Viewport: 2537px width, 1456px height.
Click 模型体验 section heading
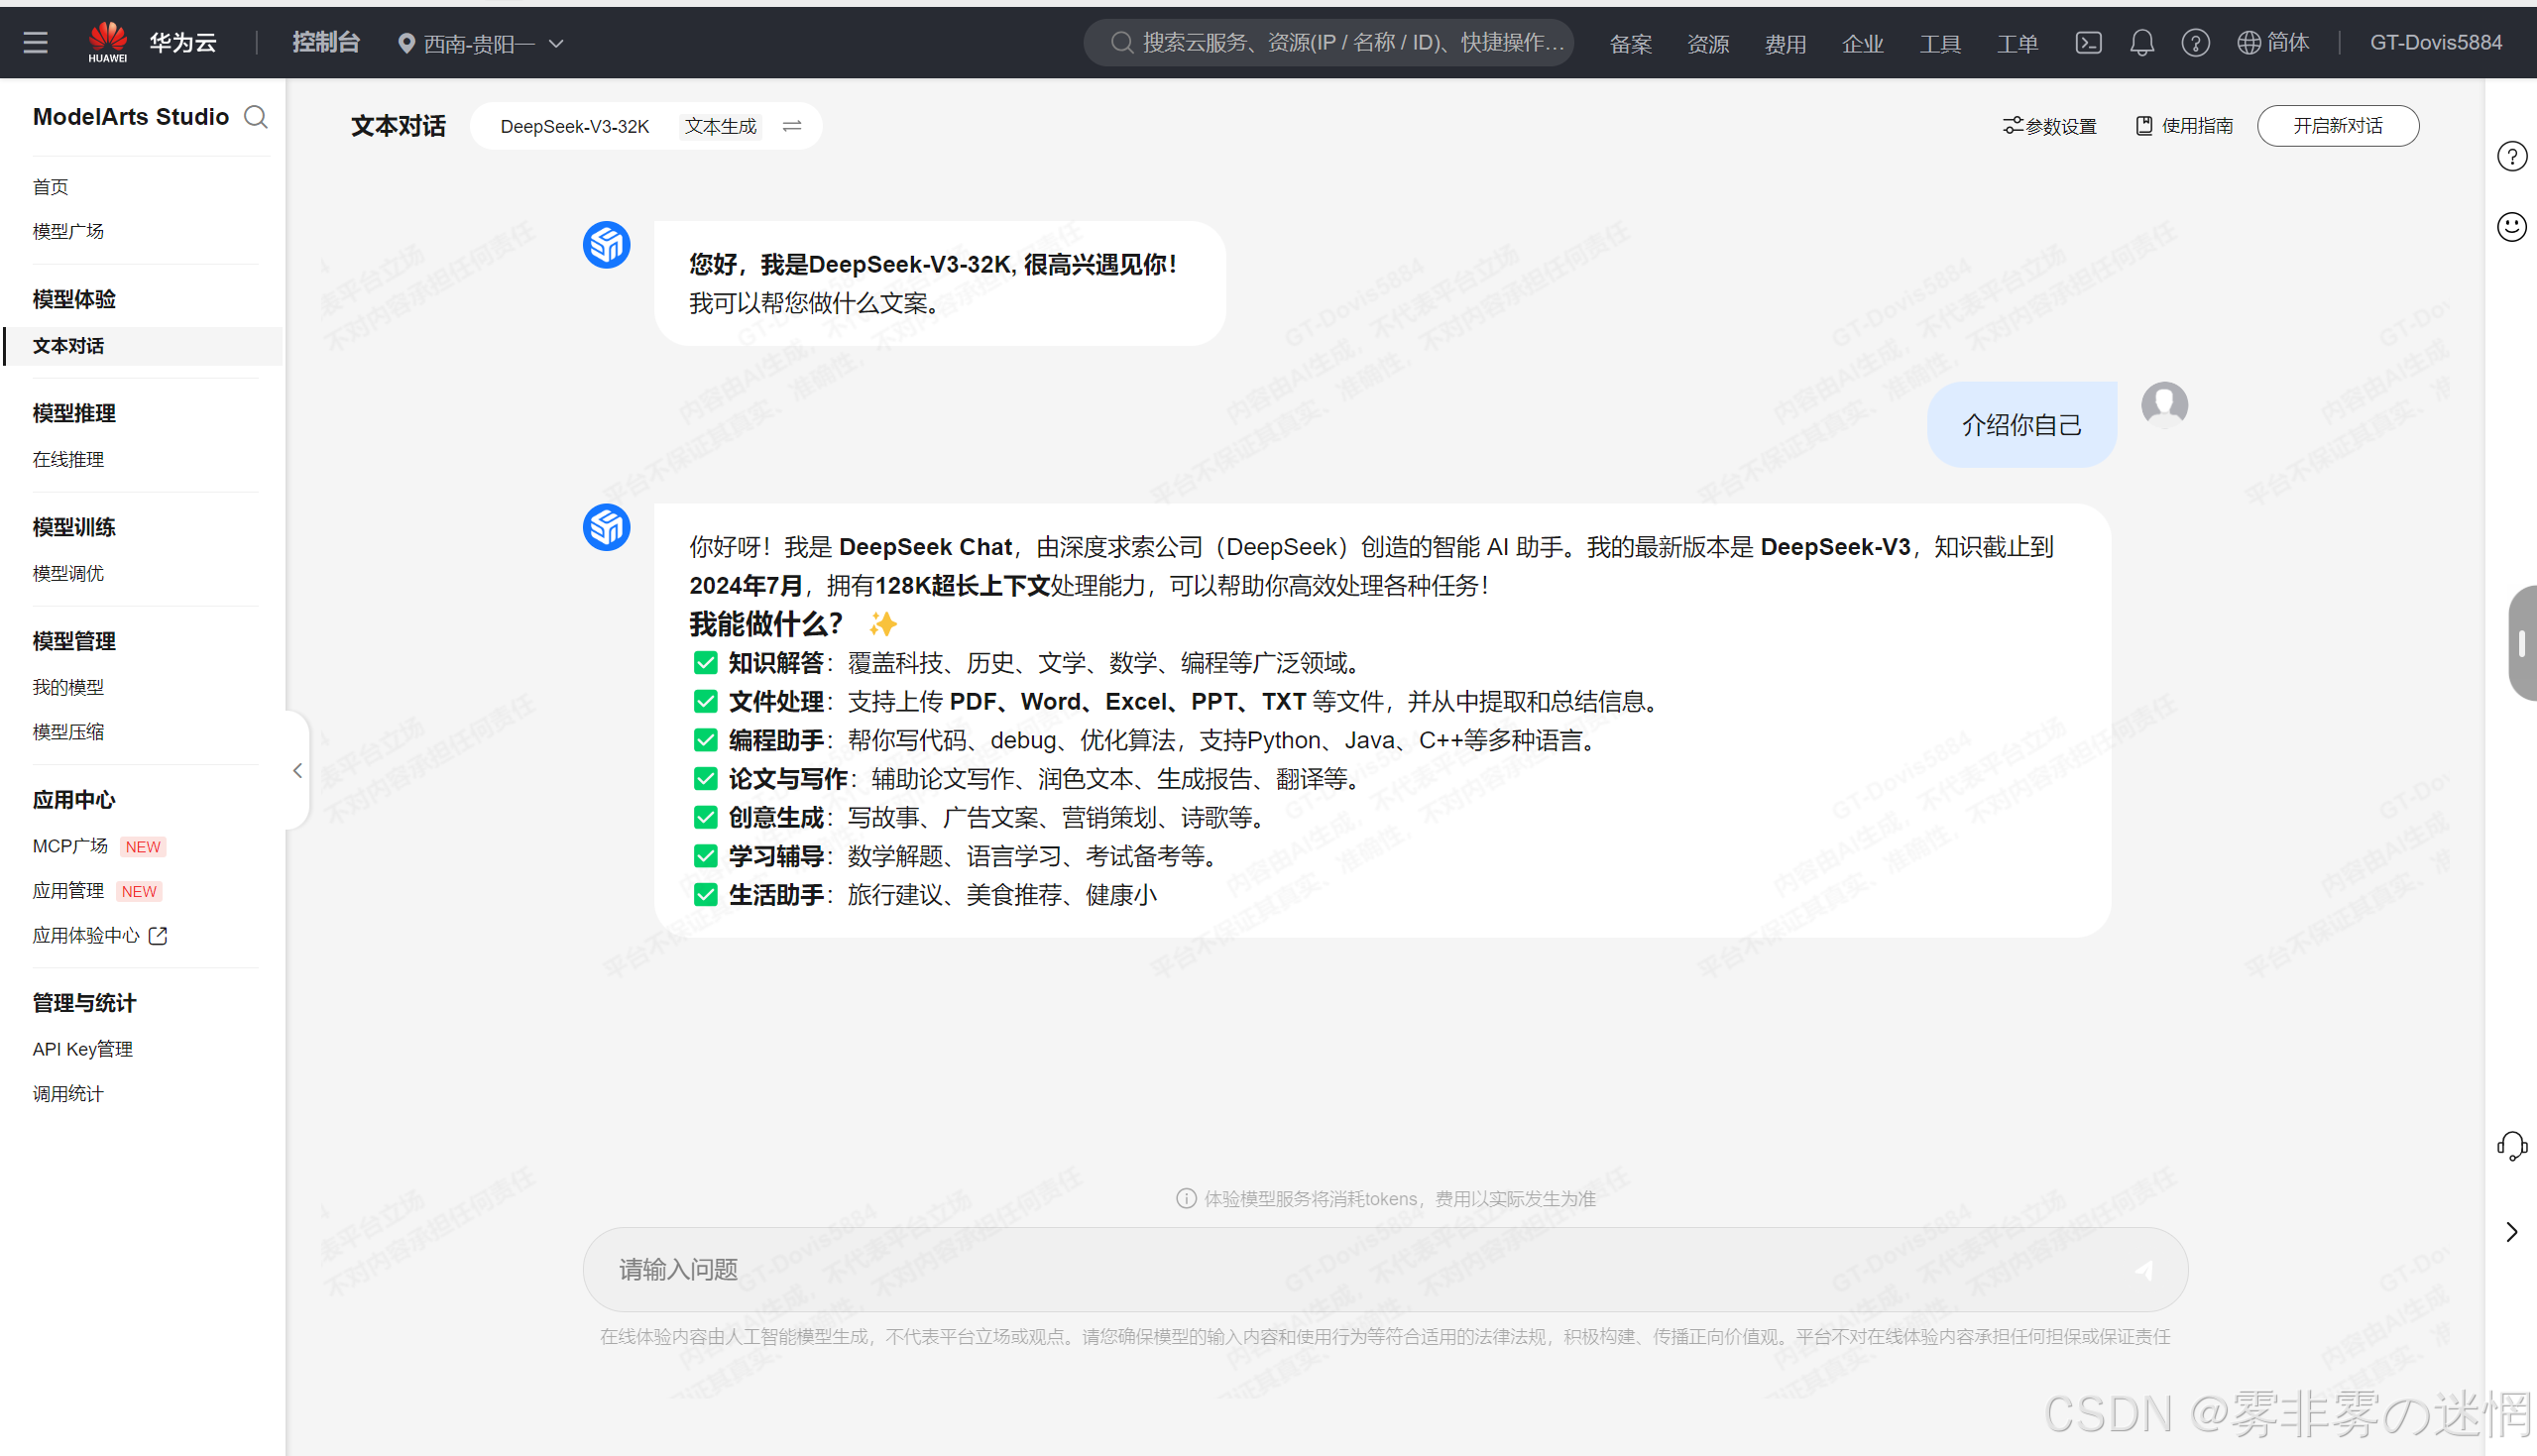(x=74, y=299)
